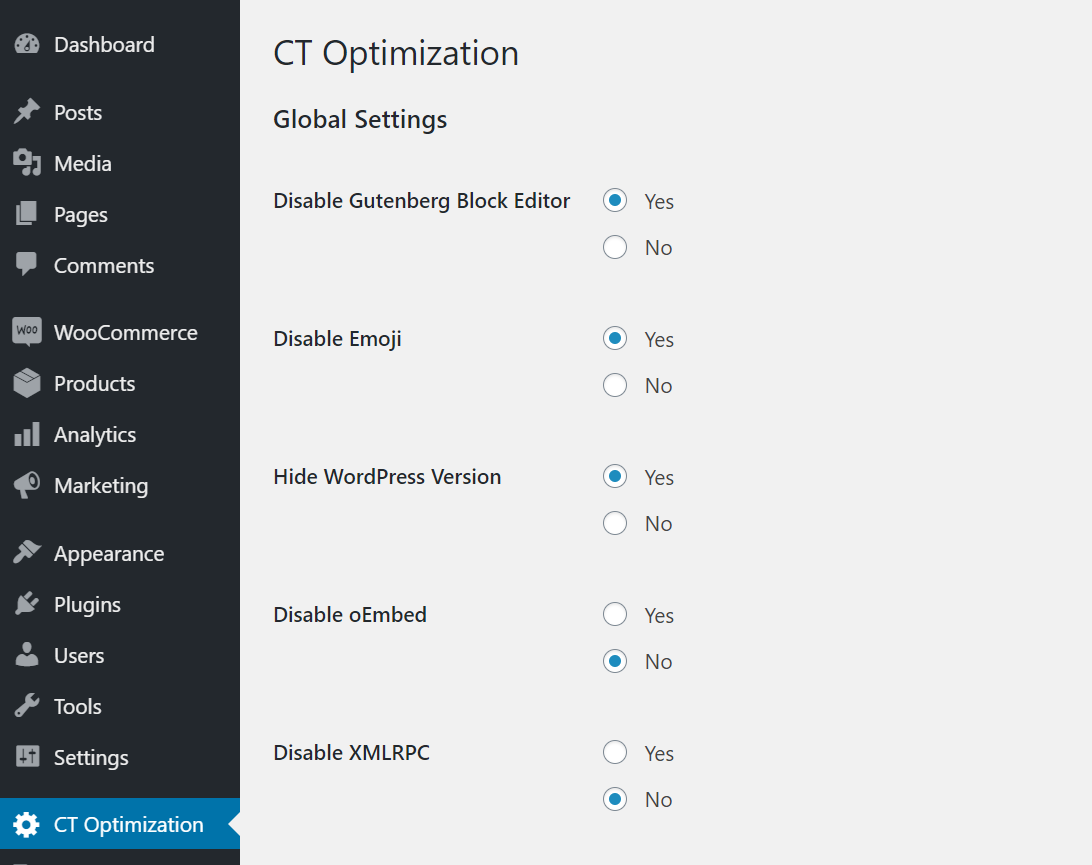Viewport: 1092px width, 865px height.
Task: Open the CT Optimization menu label
Action: coord(129,825)
